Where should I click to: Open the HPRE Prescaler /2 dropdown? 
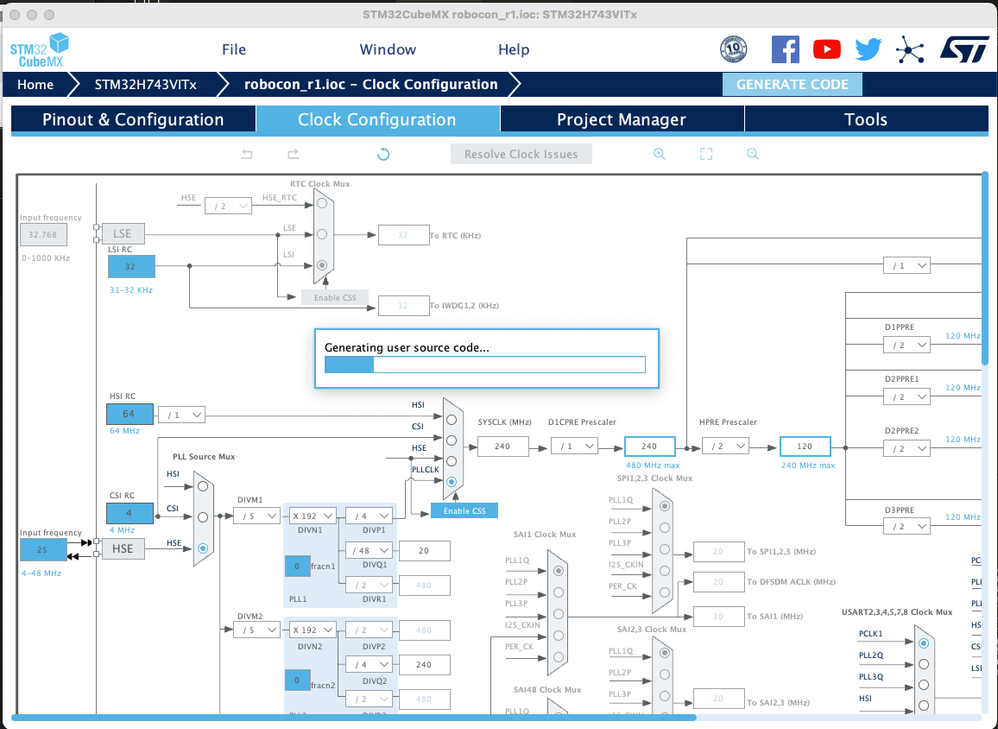[x=725, y=446]
